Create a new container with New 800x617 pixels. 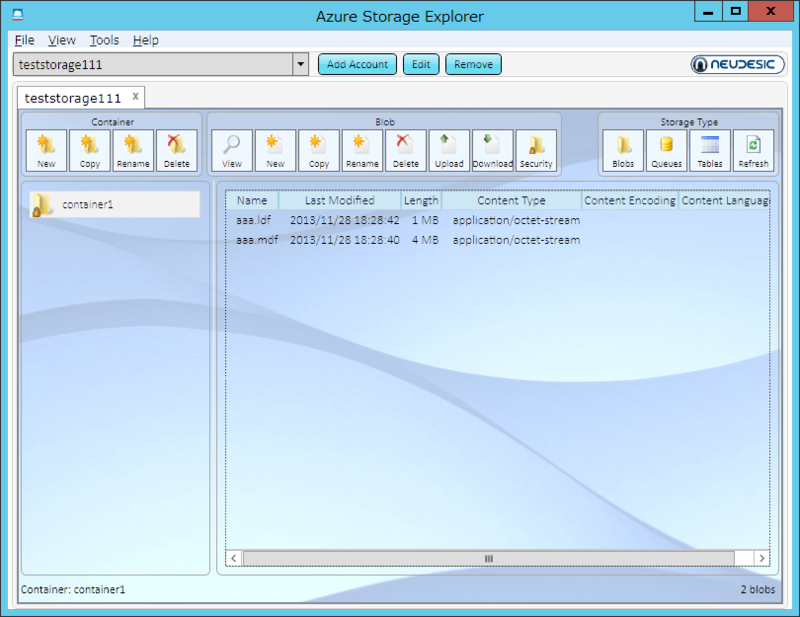(x=46, y=150)
